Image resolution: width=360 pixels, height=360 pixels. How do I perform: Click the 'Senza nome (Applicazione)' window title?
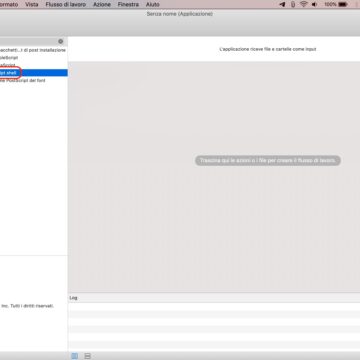pyautogui.click(x=180, y=14)
